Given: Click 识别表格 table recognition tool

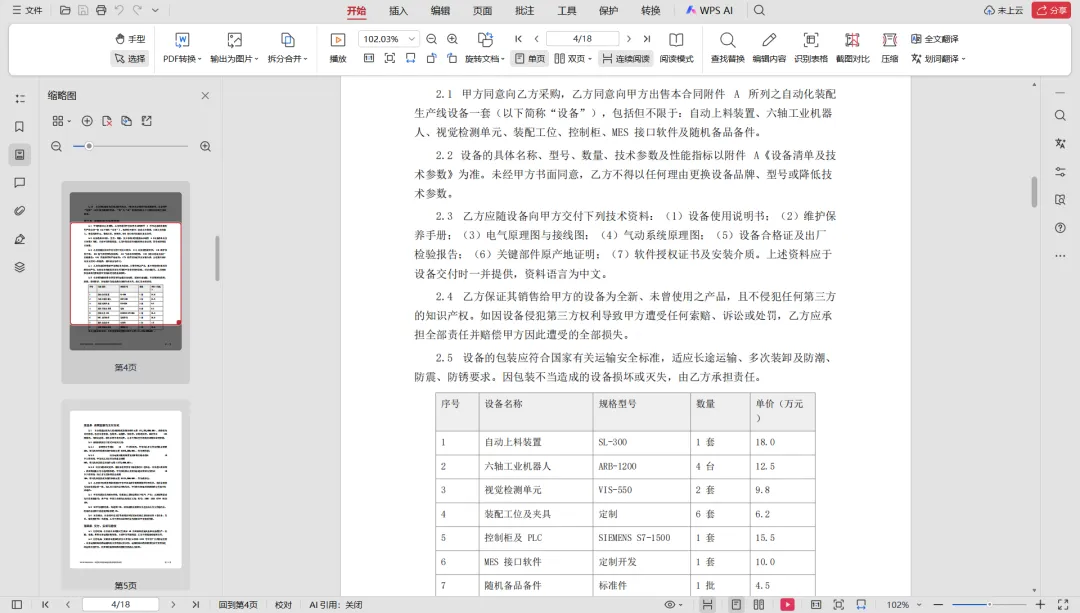Looking at the screenshot, I should (x=811, y=48).
